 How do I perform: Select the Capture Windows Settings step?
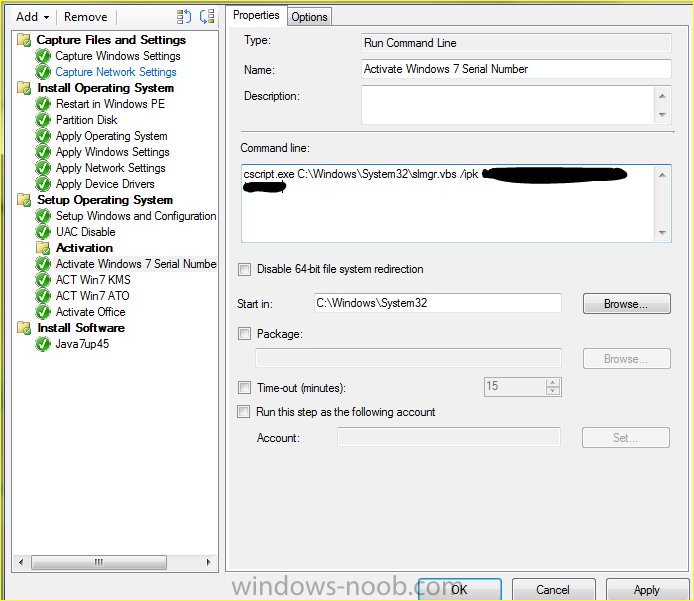coord(118,56)
